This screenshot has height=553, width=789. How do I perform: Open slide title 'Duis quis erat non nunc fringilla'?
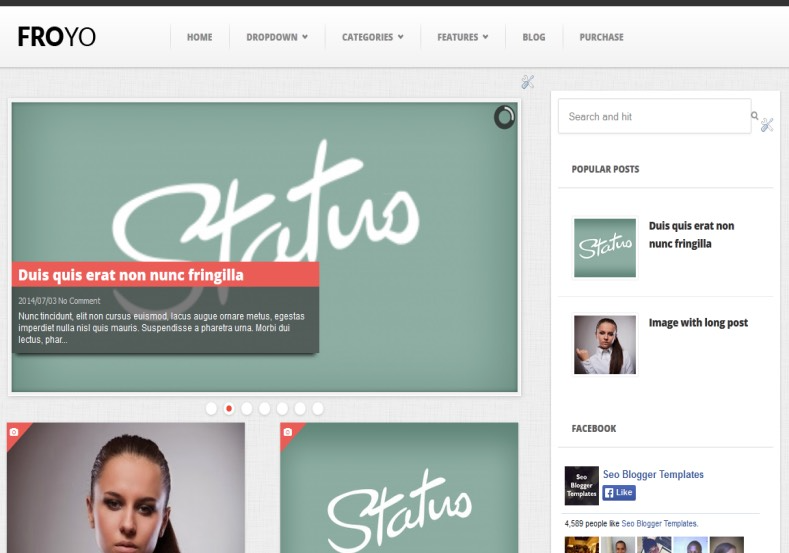(x=131, y=275)
